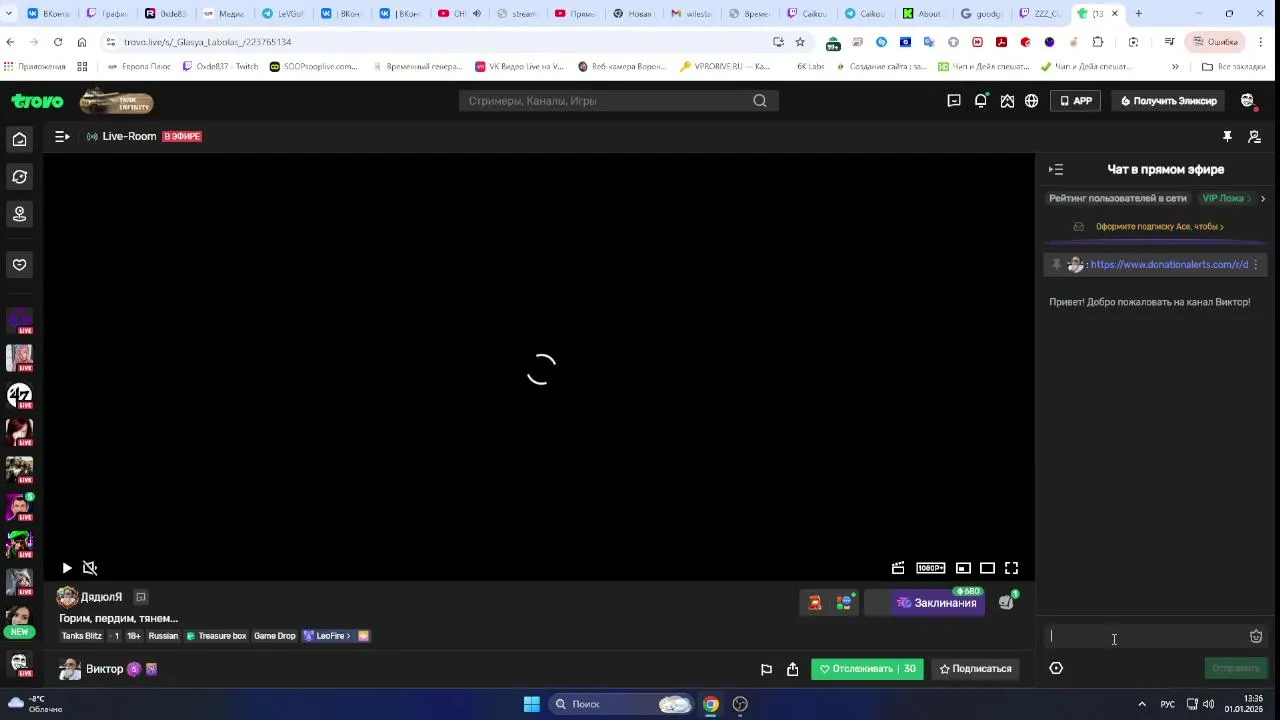Bookmark this page with star icon
Viewport: 1280px width, 720px height.
click(800, 42)
